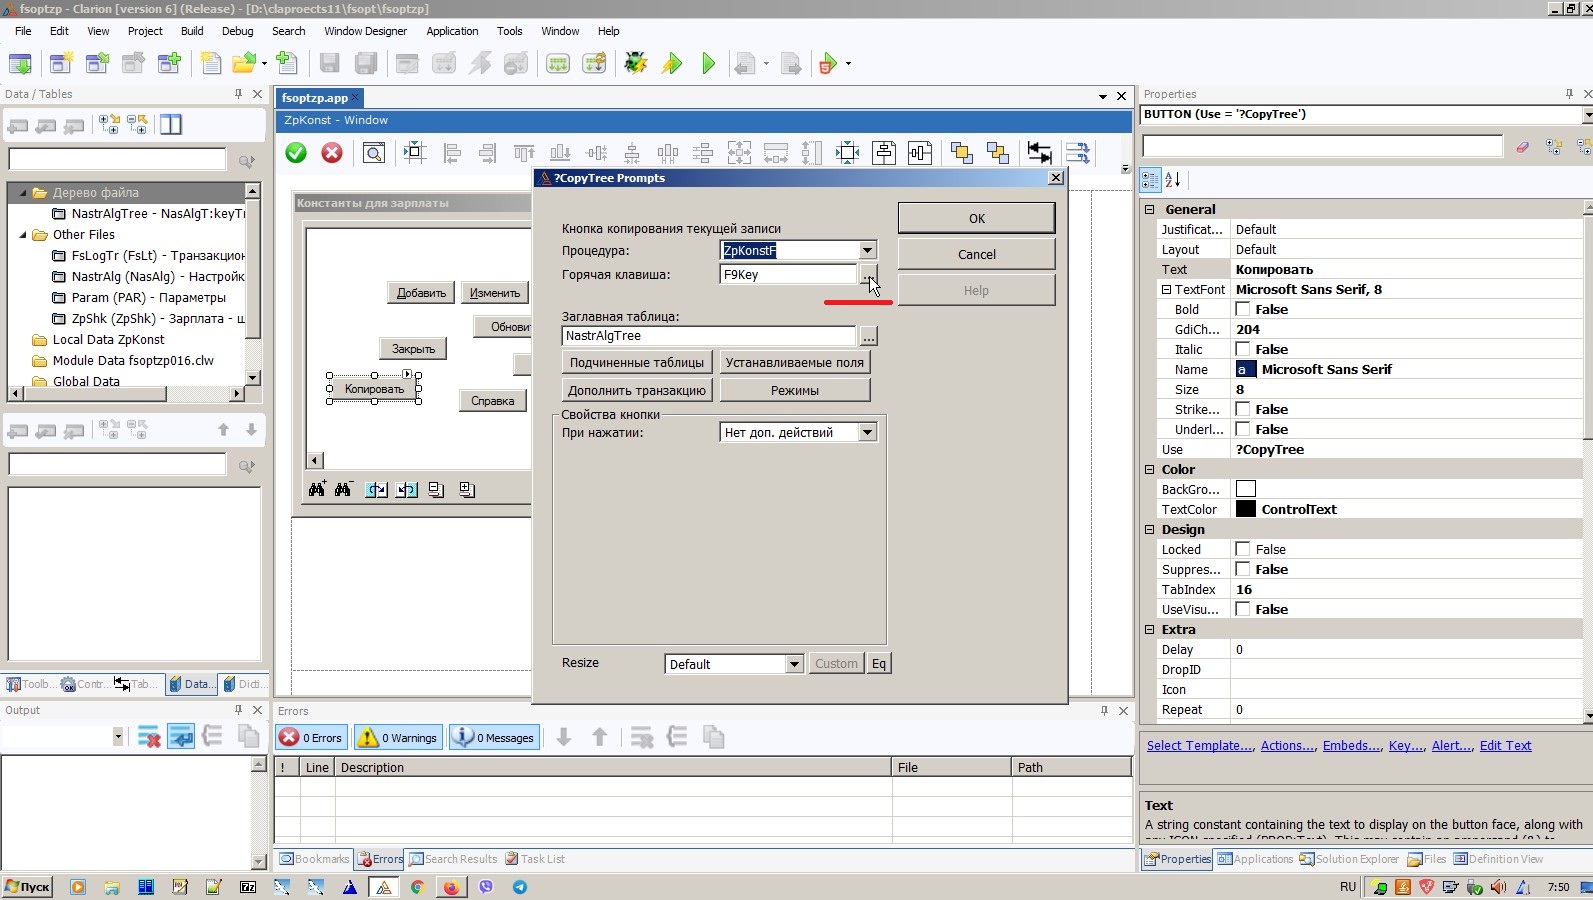Click the green bug debug icon

635,64
